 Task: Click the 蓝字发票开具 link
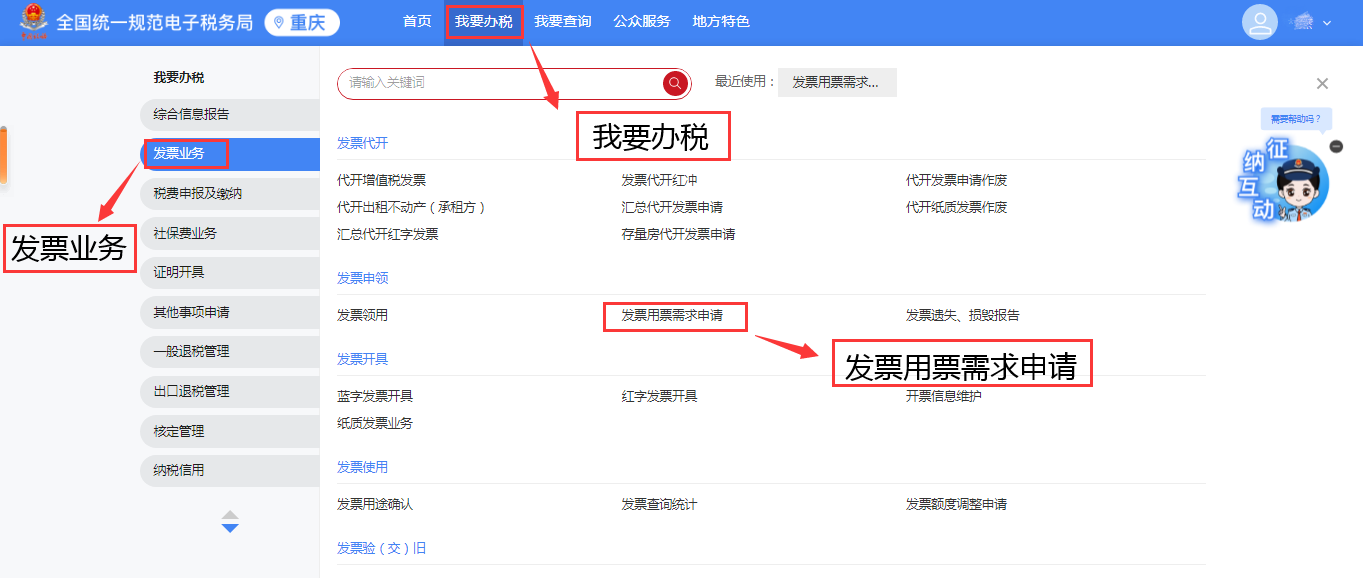coord(375,396)
